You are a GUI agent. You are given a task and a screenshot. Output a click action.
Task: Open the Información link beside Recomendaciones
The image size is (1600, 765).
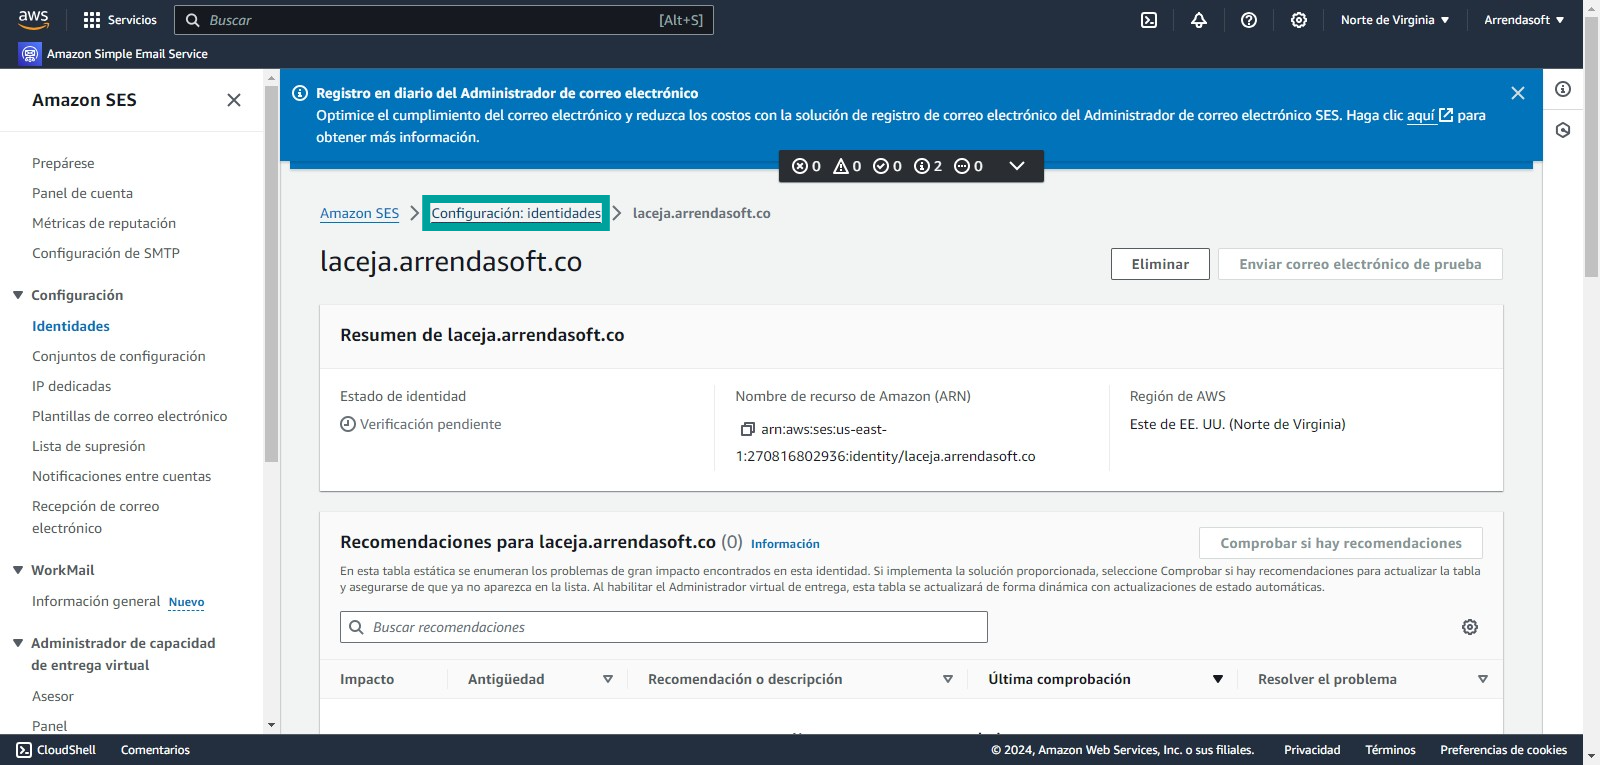(785, 544)
